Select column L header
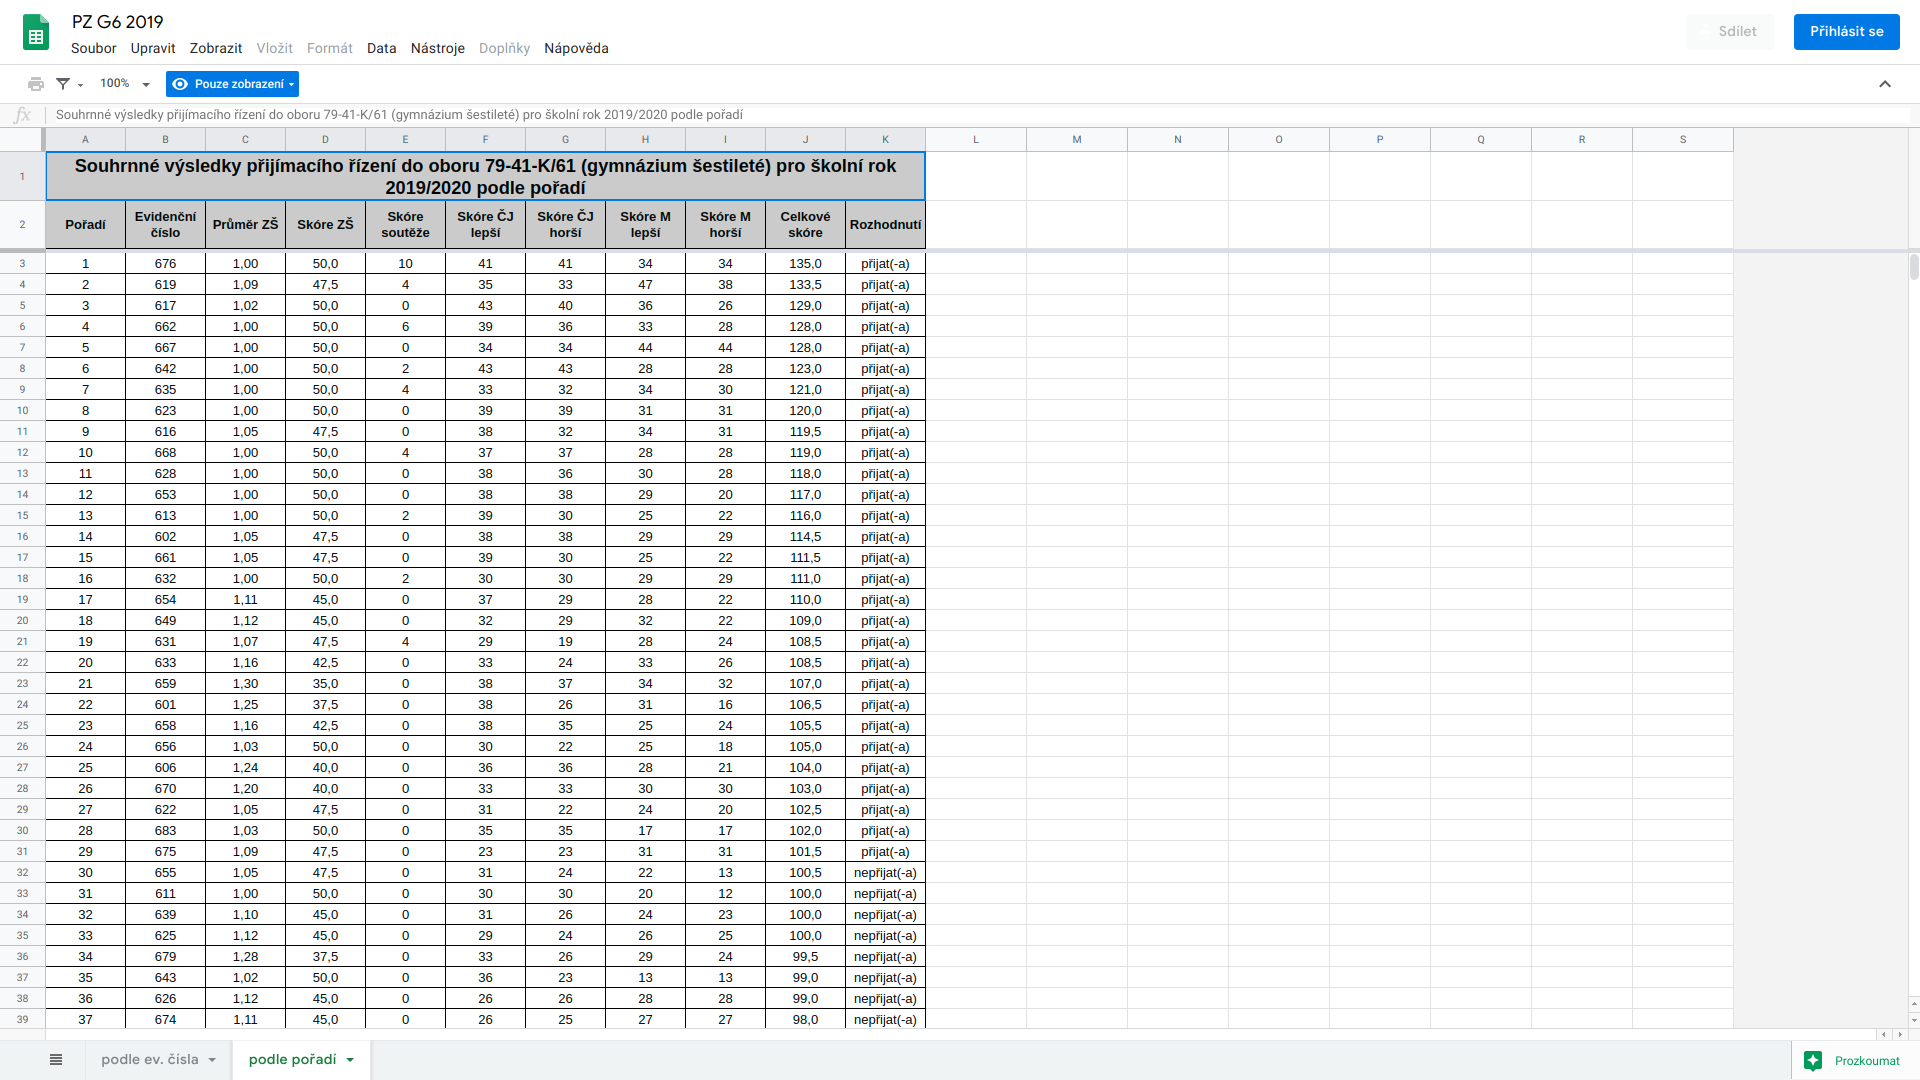This screenshot has height=1080, width=1920. tap(975, 140)
